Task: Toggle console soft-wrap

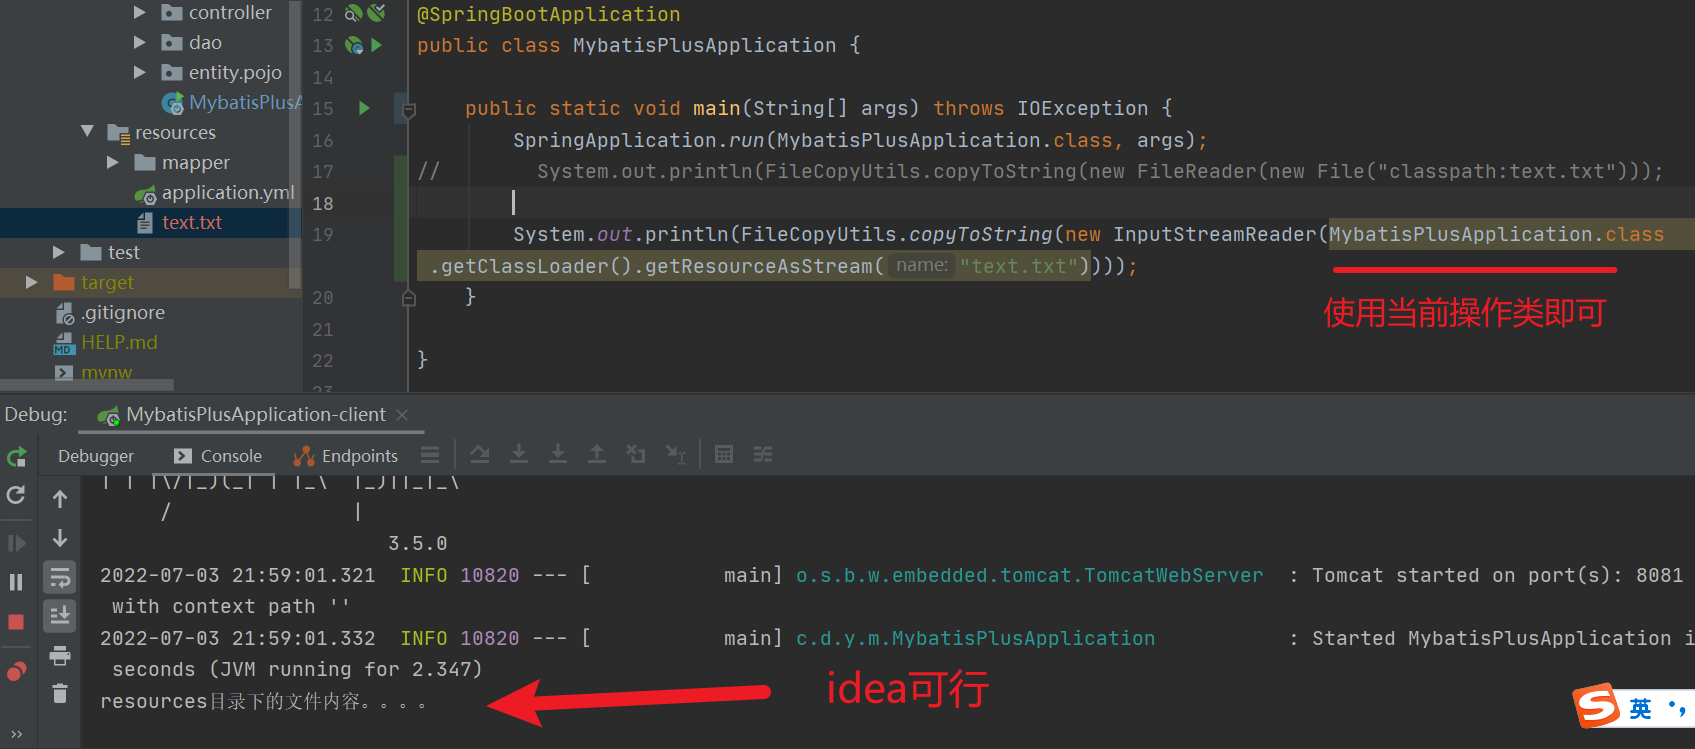Action: 60,577
